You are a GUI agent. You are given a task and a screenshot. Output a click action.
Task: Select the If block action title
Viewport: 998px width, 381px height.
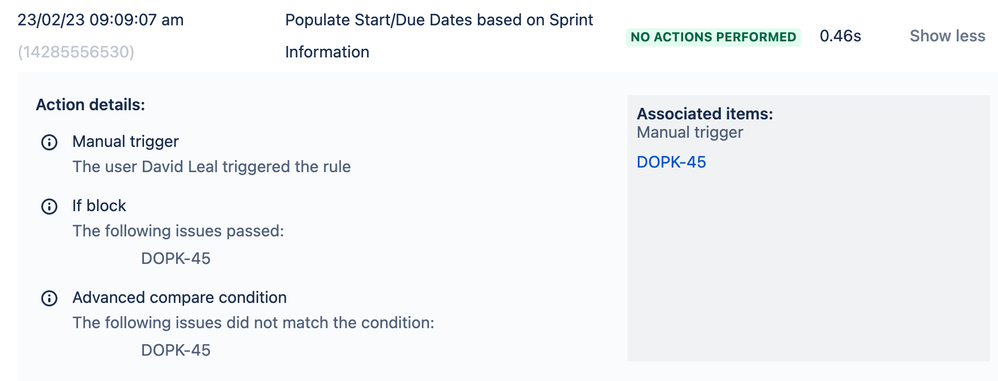(x=99, y=206)
